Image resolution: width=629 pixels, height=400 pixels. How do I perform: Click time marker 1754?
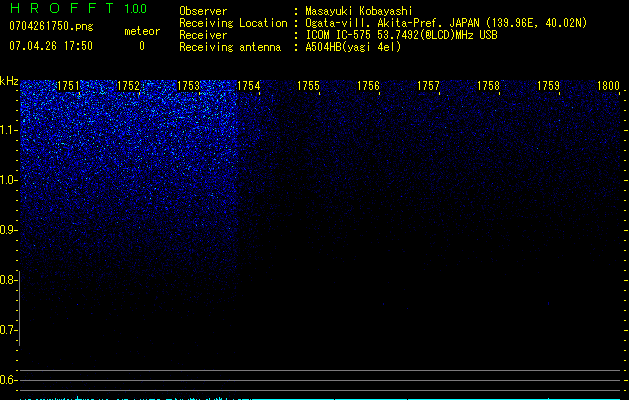(248, 86)
